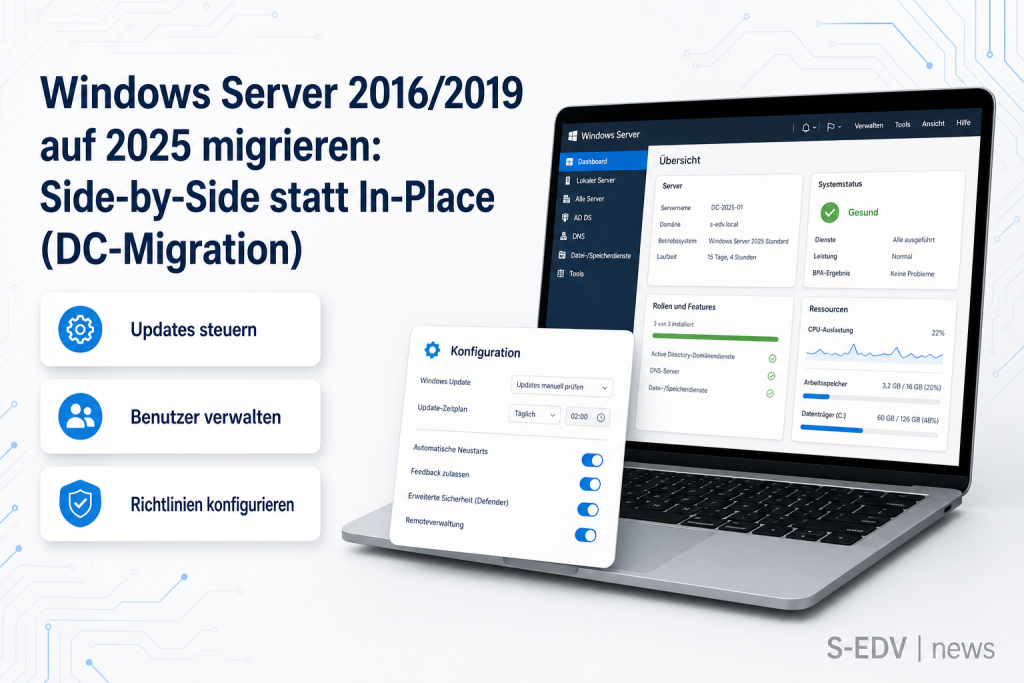Expand the notification bell dropdown arrow
Viewport: 1024px width, 683px height.
814,128
